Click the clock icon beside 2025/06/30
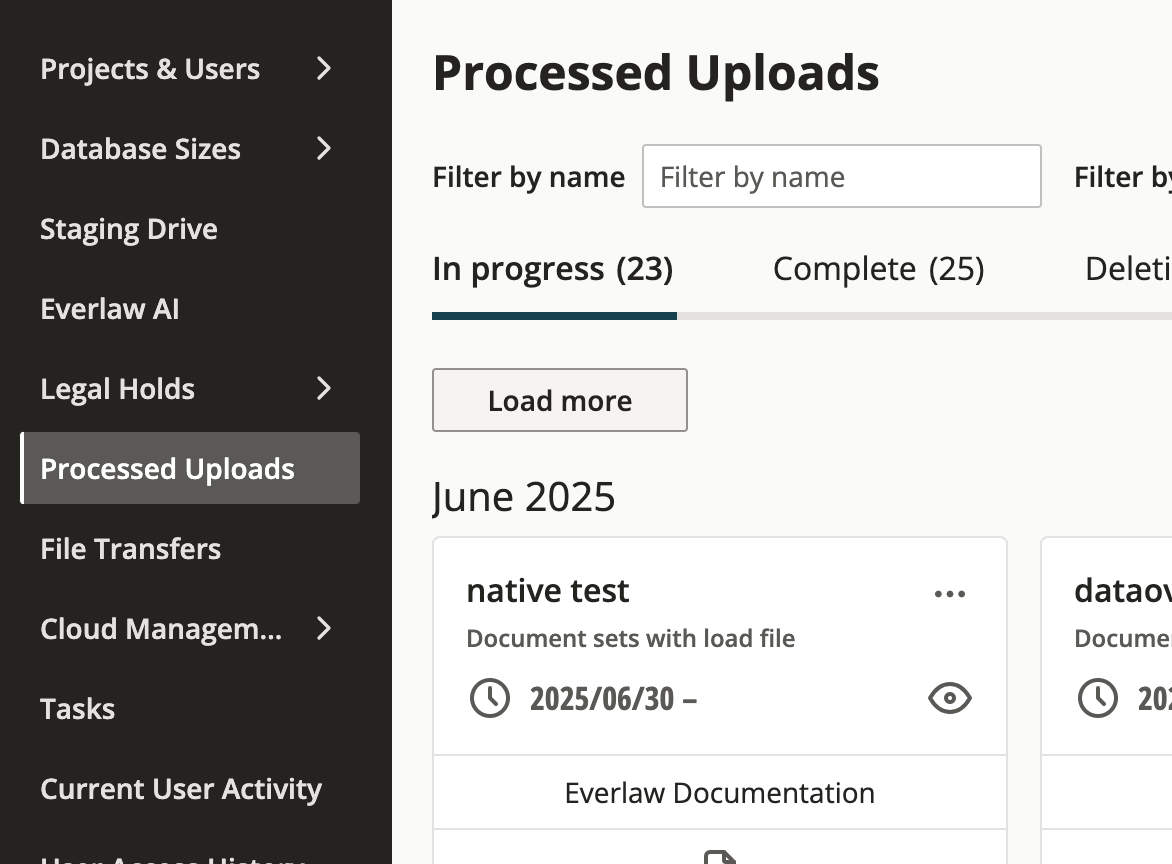 [x=490, y=698]
